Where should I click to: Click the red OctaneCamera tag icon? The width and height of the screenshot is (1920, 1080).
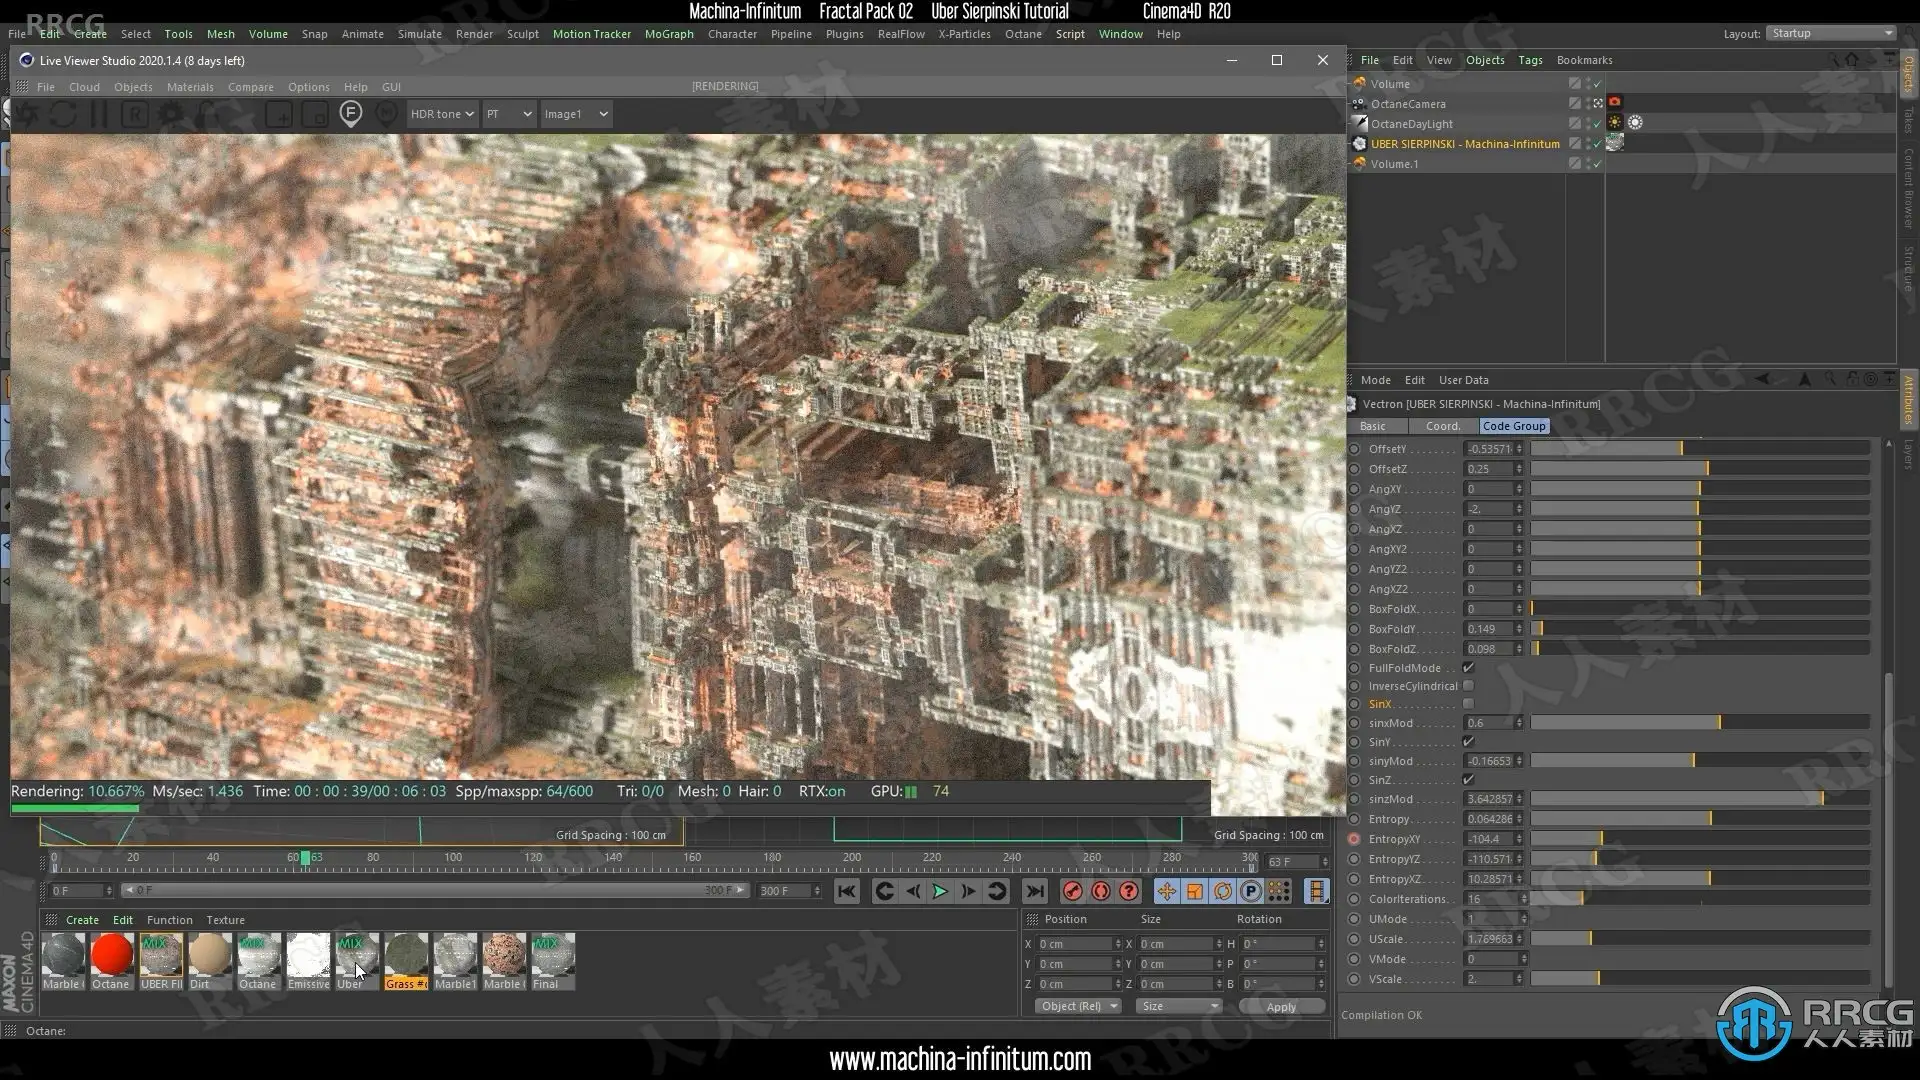[x=1614, y=103]
